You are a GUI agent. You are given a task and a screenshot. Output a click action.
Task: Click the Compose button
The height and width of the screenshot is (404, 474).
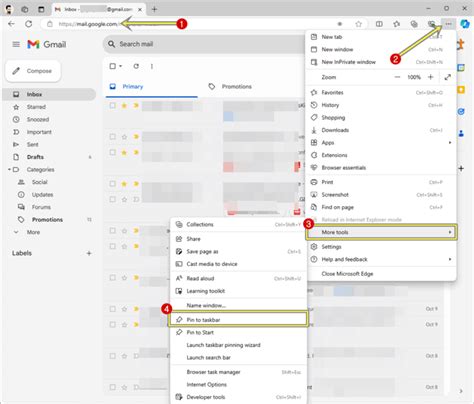pyautogui.click(x=33, y=71)
